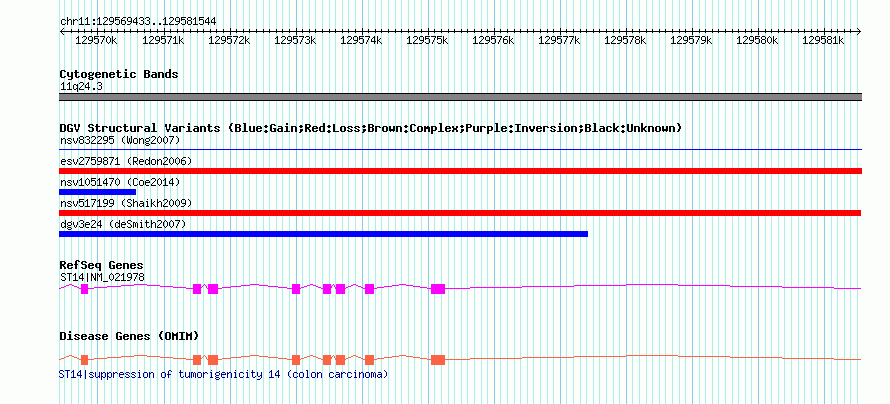Screen dimensions: 890x404
Task: Open variant nsv517199 (Shaikh2009) label
Action: [126, 203]
